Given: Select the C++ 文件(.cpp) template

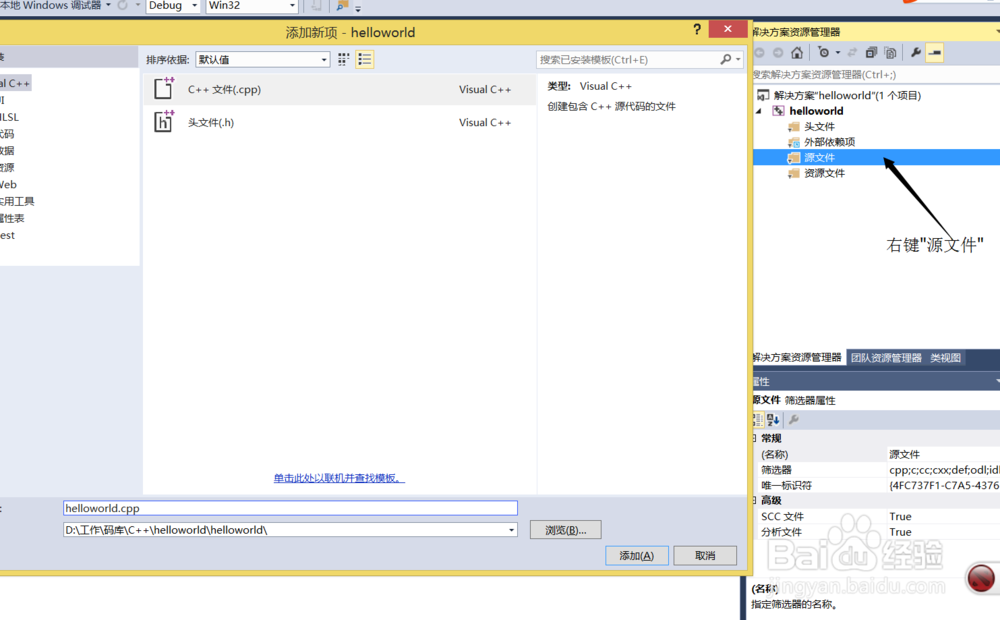Looking at the screenshot, I should point(300,89).
